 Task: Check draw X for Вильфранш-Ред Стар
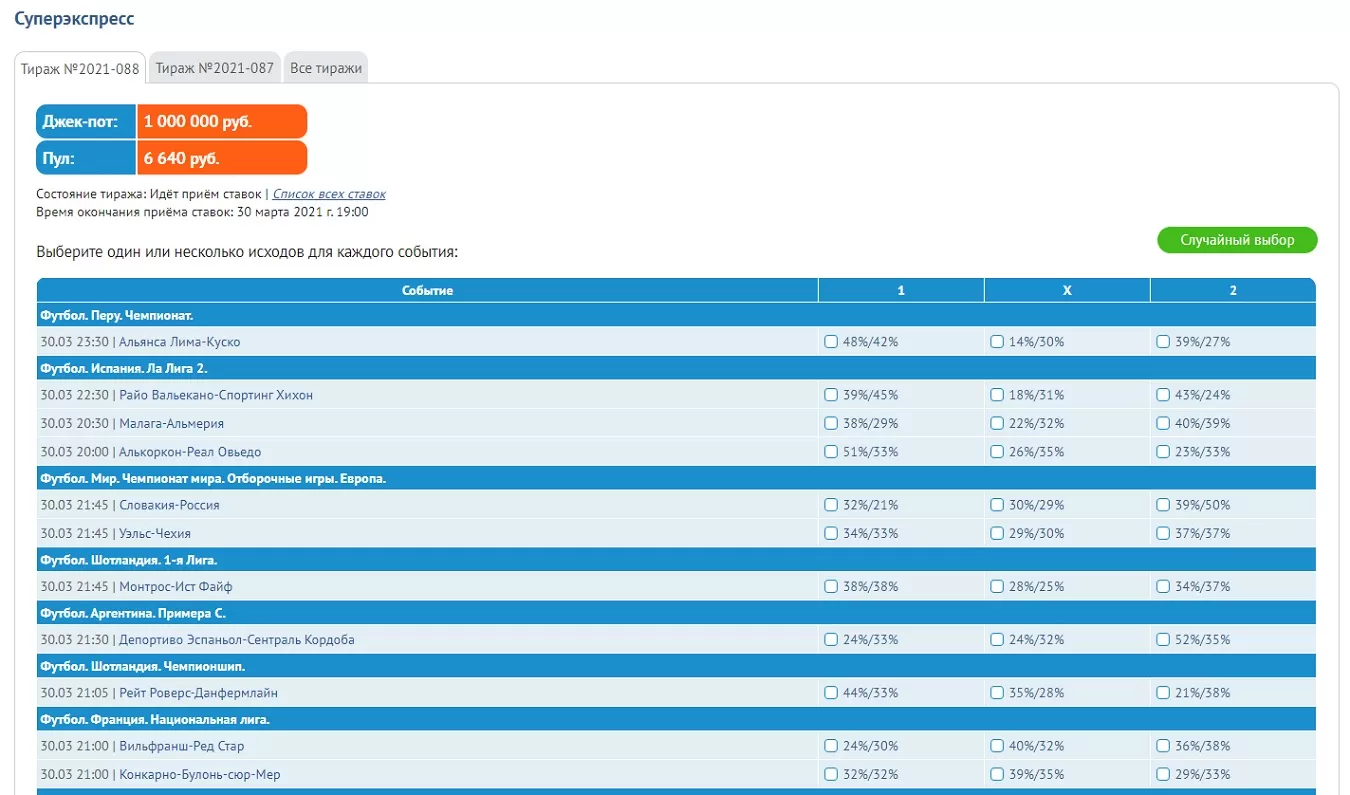[x=997, y=746]
